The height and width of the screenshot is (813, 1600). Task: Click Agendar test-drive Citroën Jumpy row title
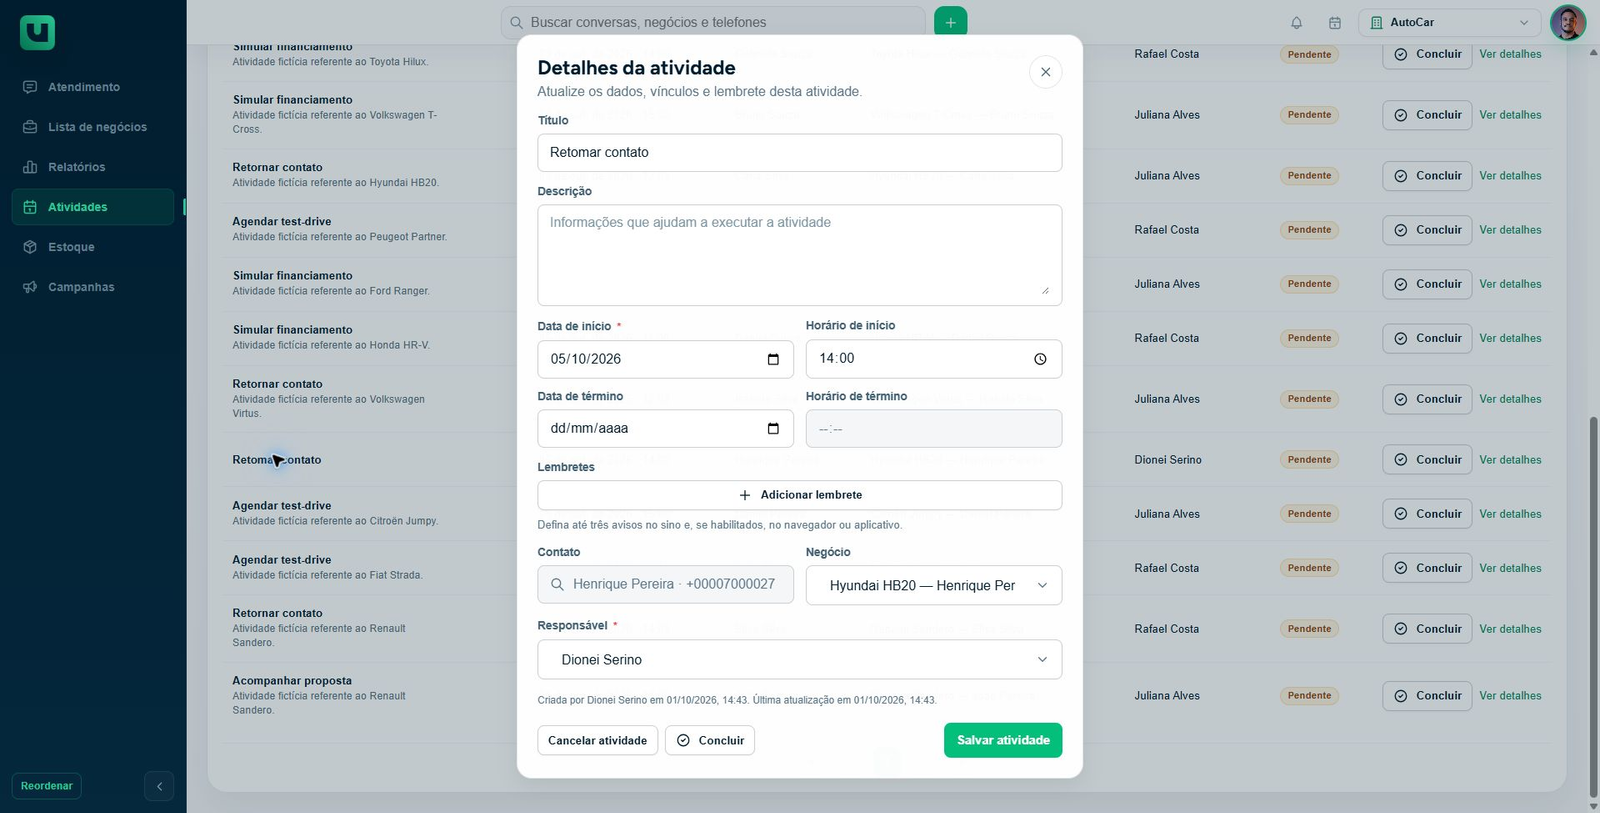click(x=282, y=506)
